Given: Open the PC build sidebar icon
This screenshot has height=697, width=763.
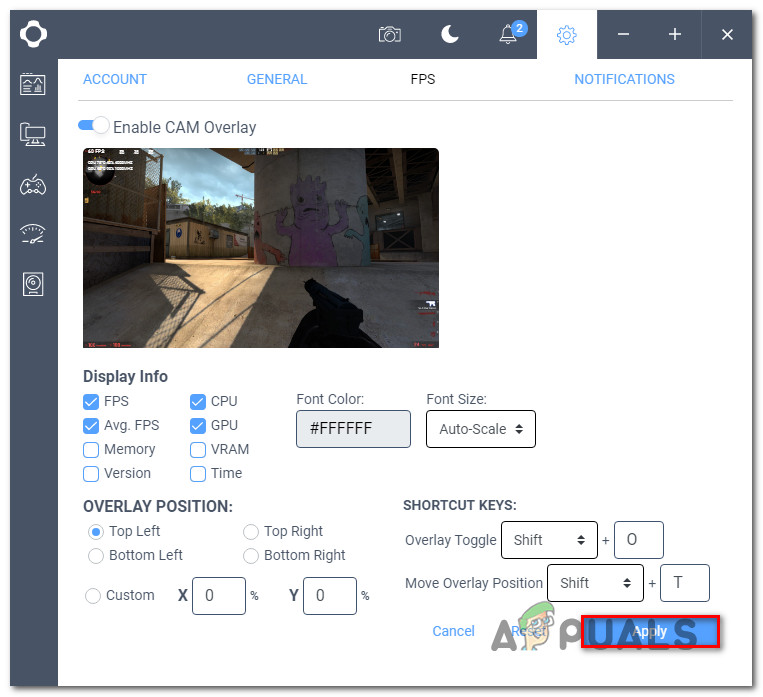Looking at the screenshot, I should click(x=33, y=134).
